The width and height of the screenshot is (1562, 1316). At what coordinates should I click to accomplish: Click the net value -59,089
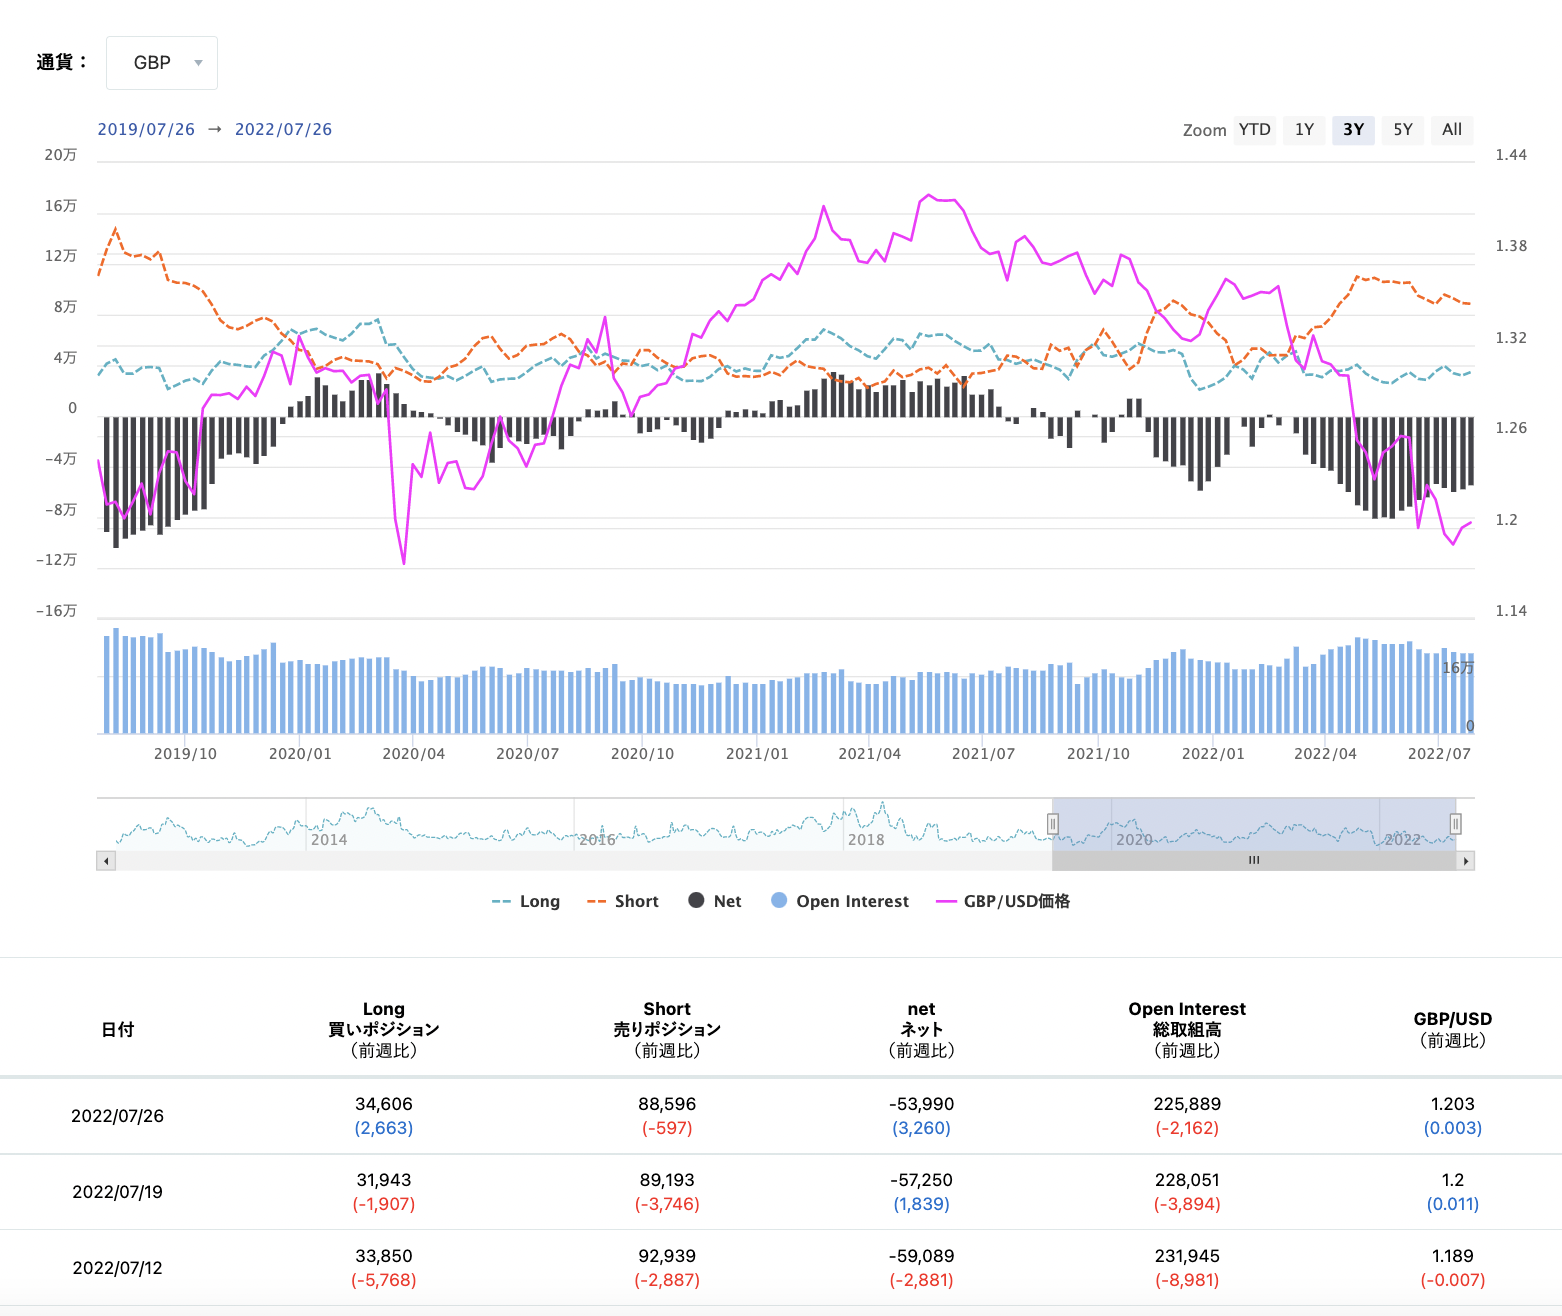922,1256
